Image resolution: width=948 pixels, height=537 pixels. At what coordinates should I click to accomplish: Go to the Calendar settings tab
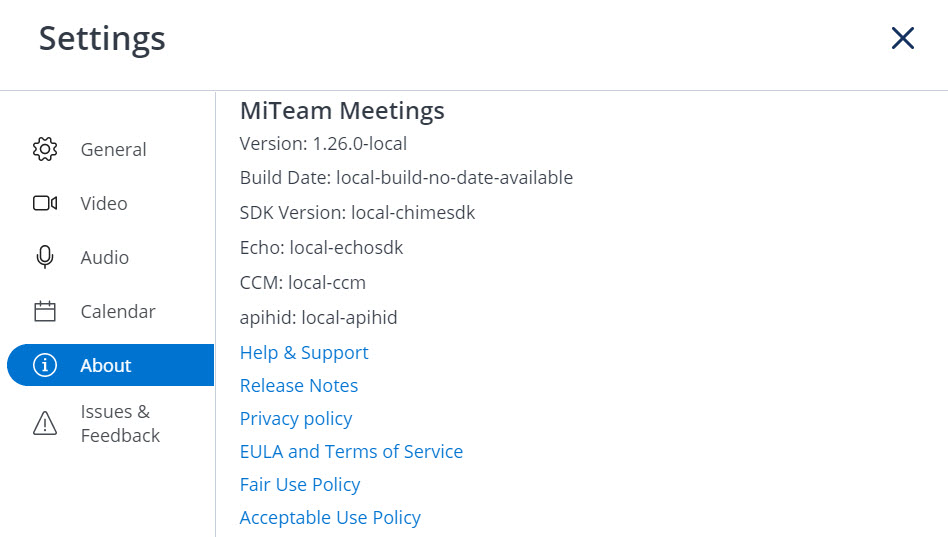pyautogui.click(x=111, y=311)
